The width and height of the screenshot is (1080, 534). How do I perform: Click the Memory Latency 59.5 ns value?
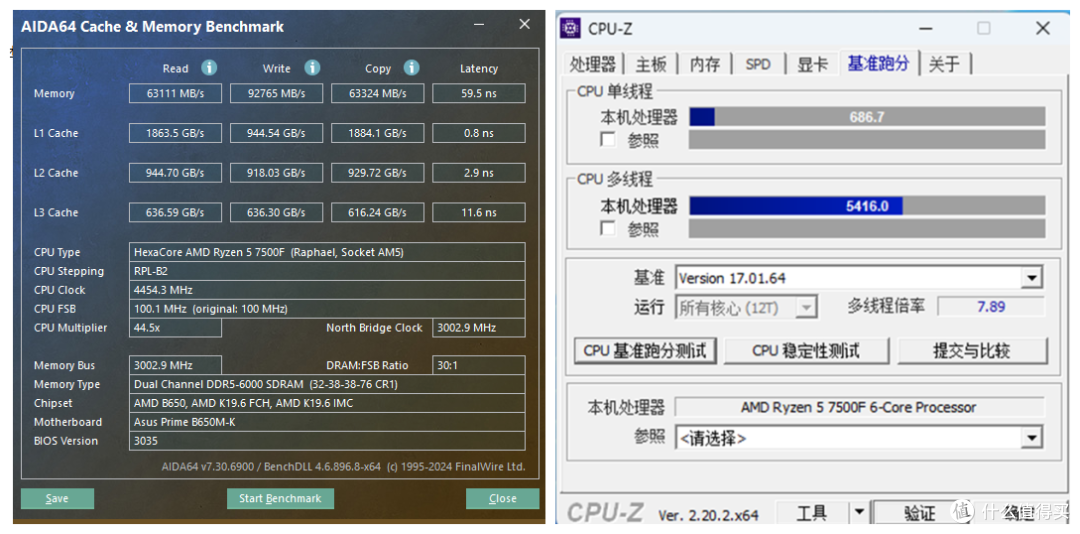pos(479,94)
